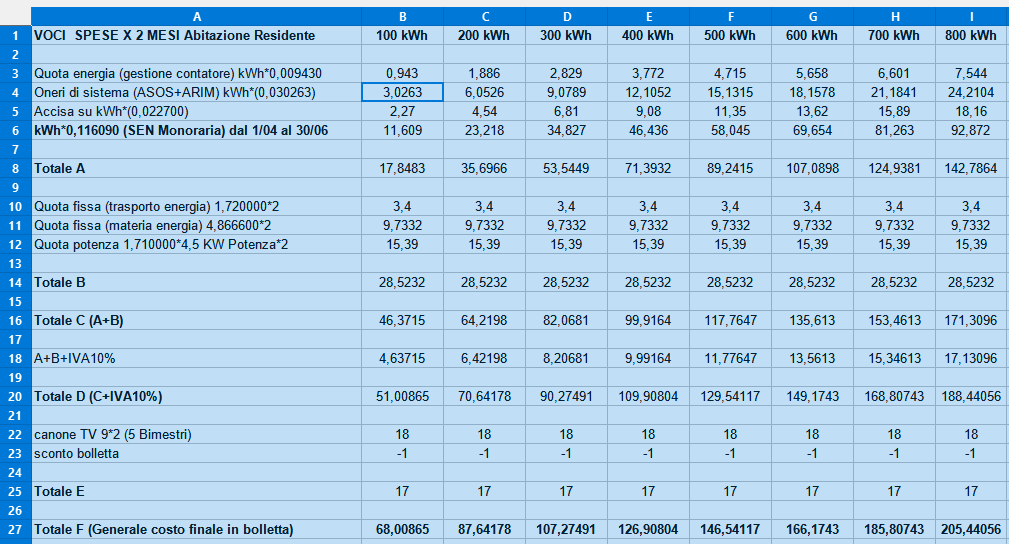Click Totale A value 17,8483
The width and height of the screenshot is (1009, 544).
[402, 169]
